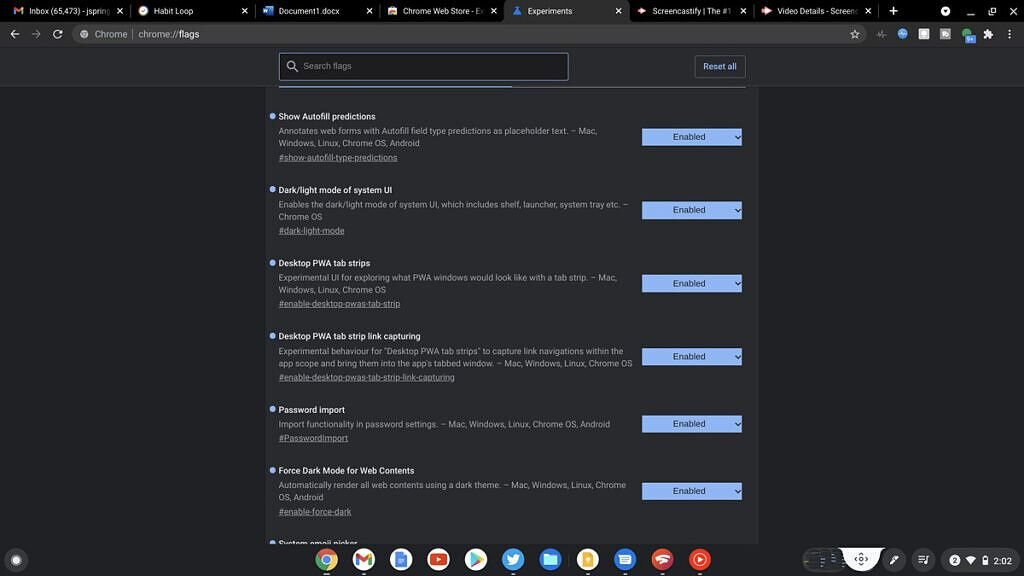Bookmark this page with the star icon
Screen dimensions: 1024x576
(854, 33)
